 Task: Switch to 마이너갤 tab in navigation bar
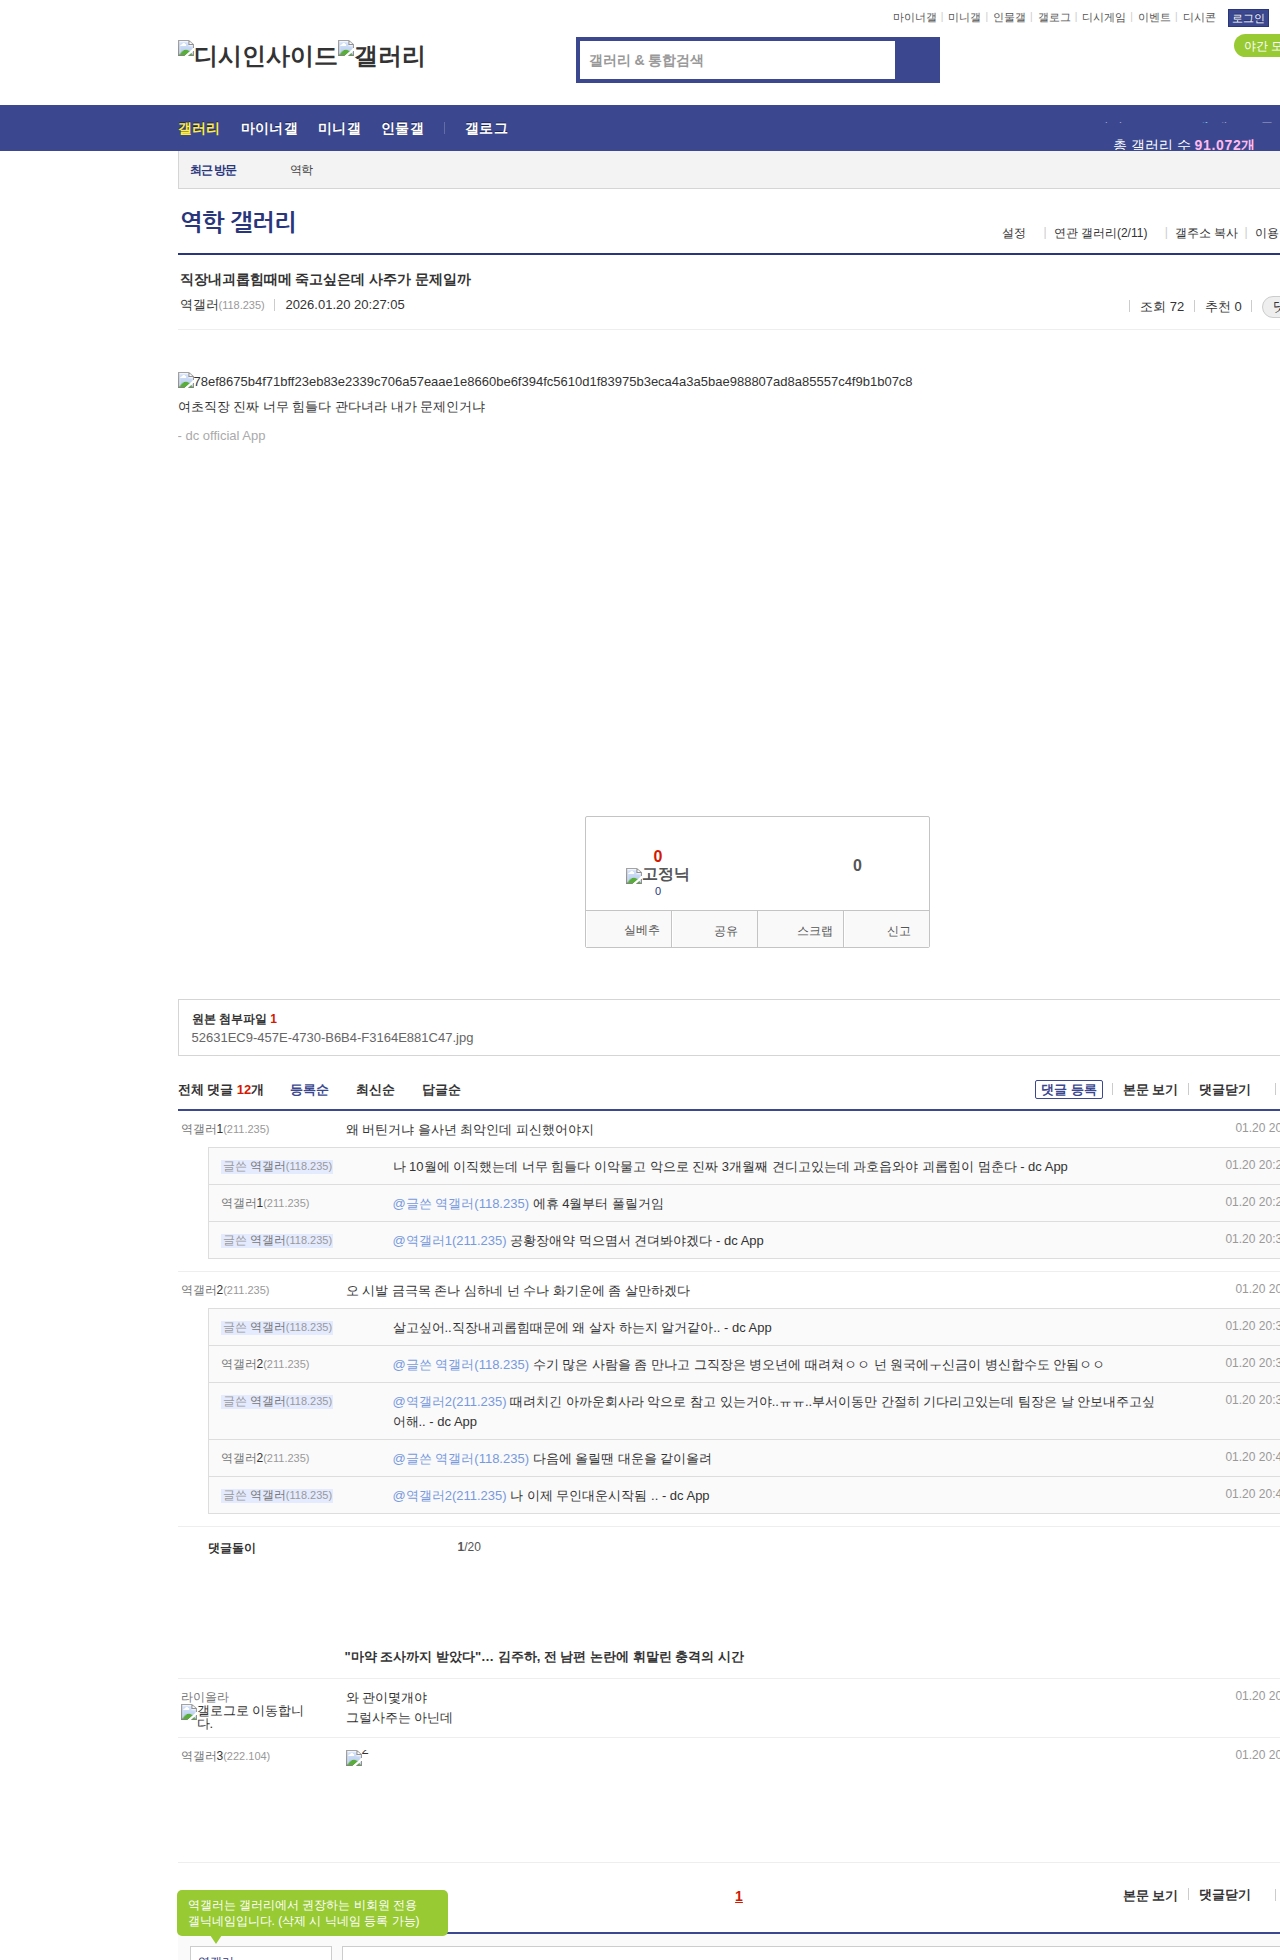269,129
